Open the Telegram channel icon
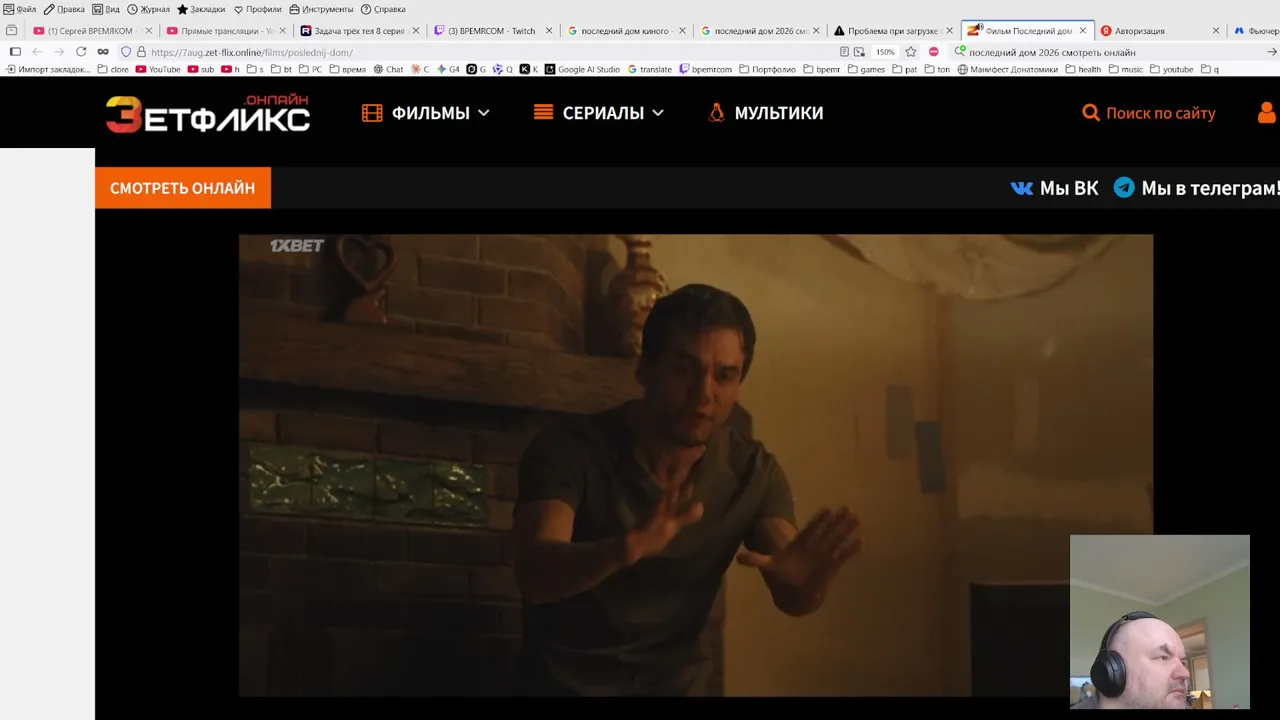The width and height of the screenshot is (1280, 720). 1124,188
